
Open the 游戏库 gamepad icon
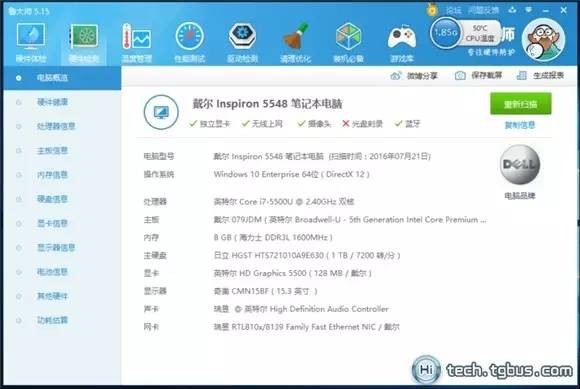coord(401,41)
